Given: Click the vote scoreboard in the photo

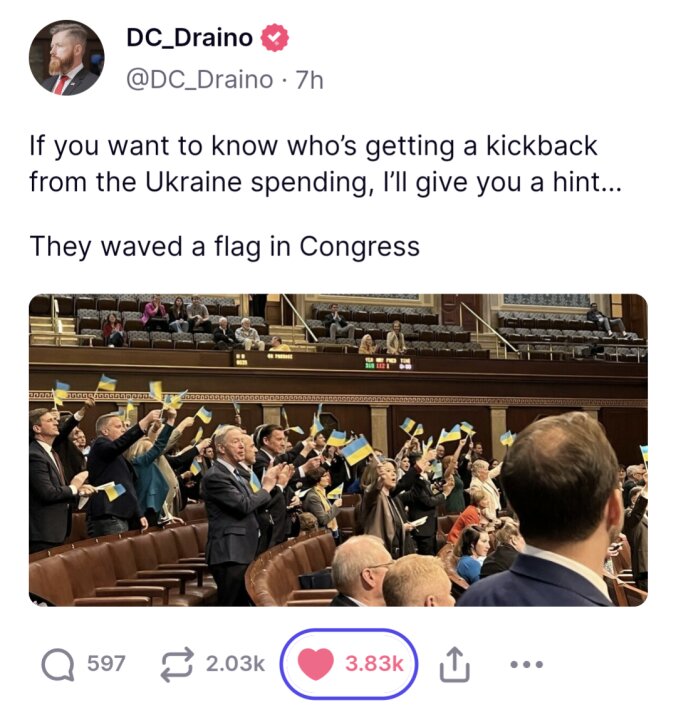Looking at the screenshot, I should 388,363.
